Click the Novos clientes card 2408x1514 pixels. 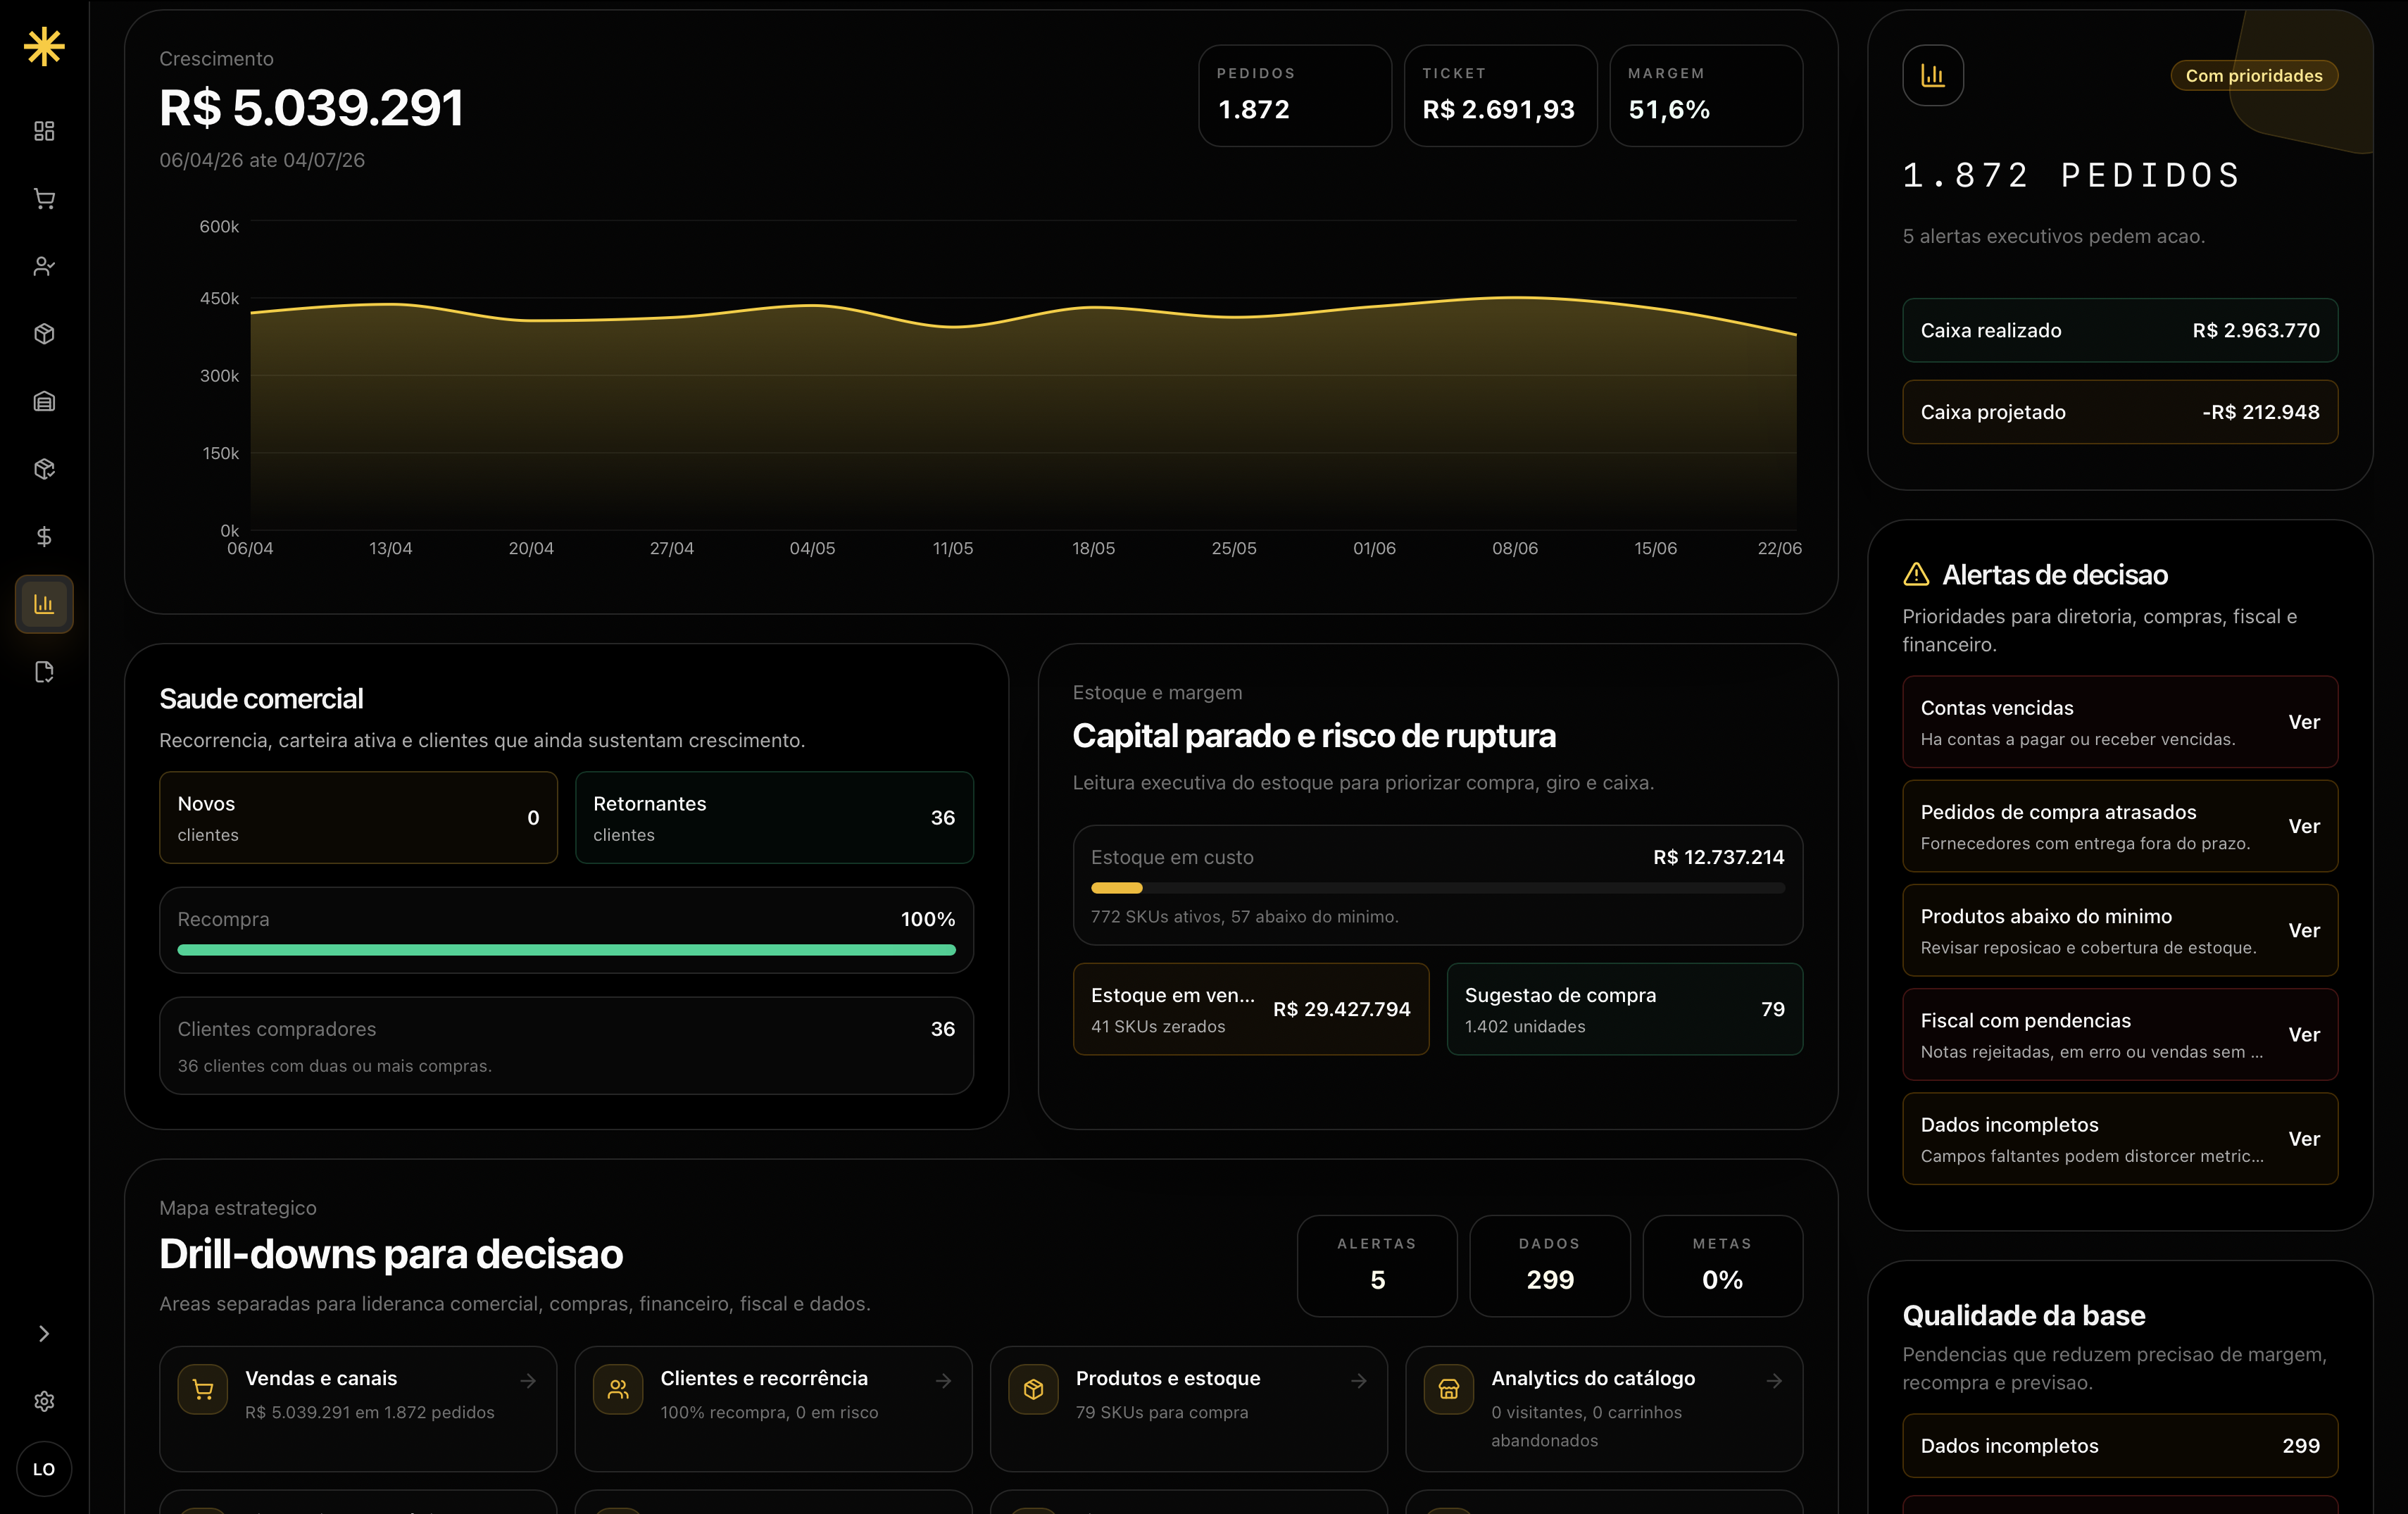[358, 817]
